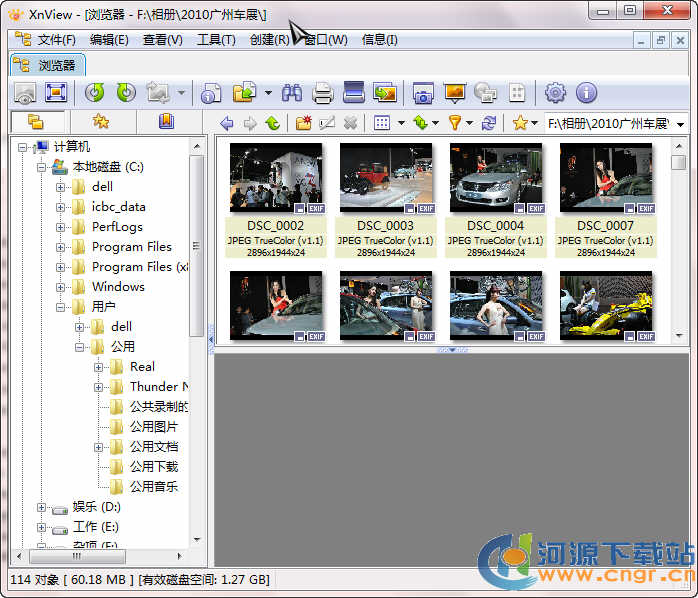This screenshot has height=598, width=698.
Task: Expand the 娱乐 (D:) drive node
Action: (42, 507)
